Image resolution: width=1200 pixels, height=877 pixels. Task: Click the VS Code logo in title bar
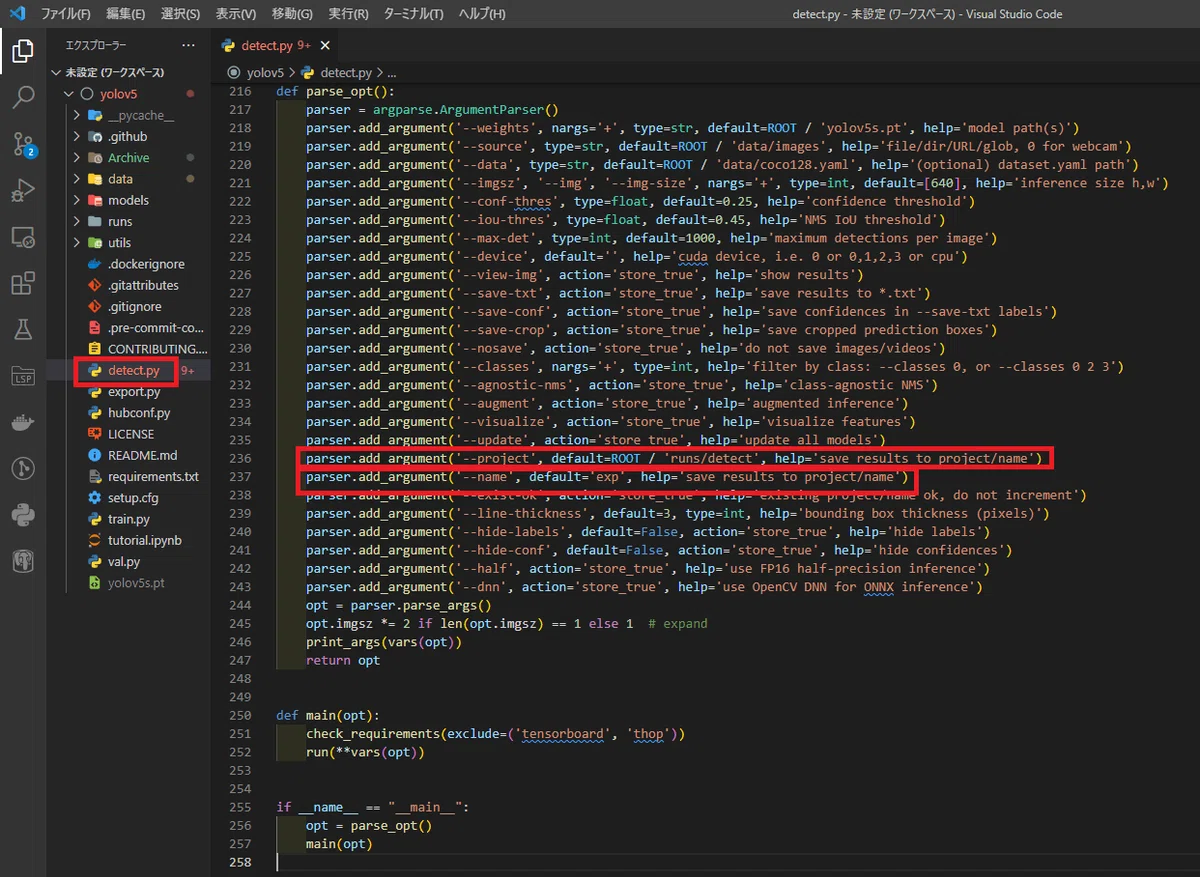click(17, 14)
